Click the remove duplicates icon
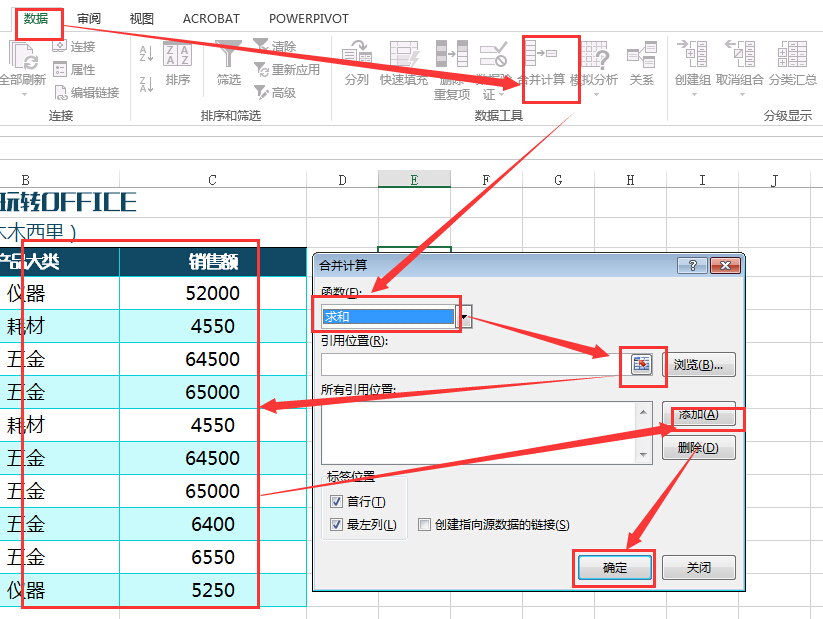Image resolution: width=823 pixels, height=619 pixels. coord(451,54)
